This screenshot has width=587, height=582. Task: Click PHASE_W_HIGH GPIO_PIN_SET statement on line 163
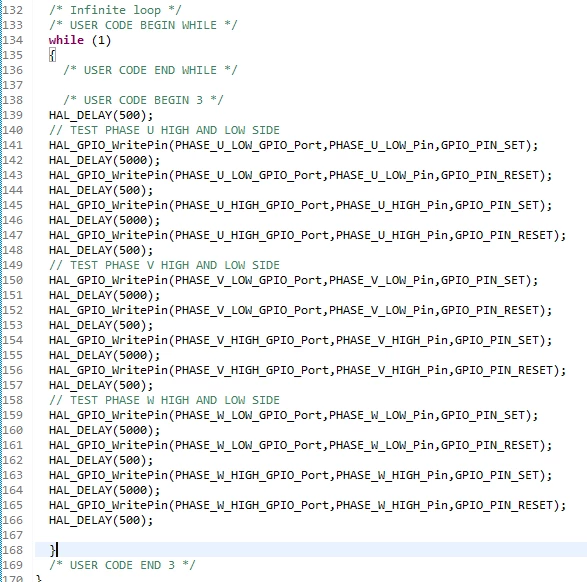click(x=300, y=475)
